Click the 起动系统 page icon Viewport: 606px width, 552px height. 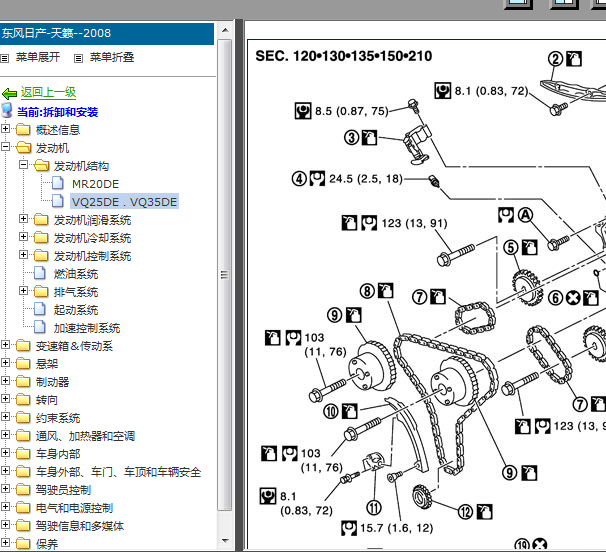(40, 308)
